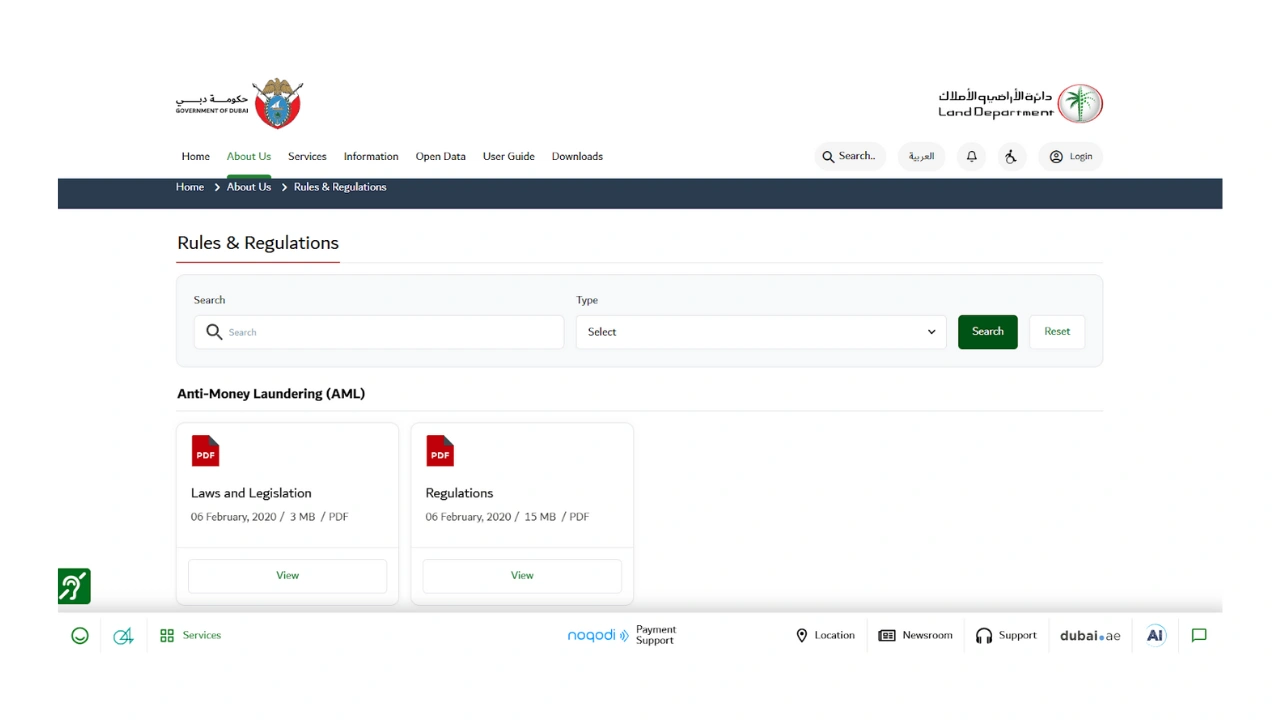Open the wheelchair accessibility options icon

tap(1011, 157)
